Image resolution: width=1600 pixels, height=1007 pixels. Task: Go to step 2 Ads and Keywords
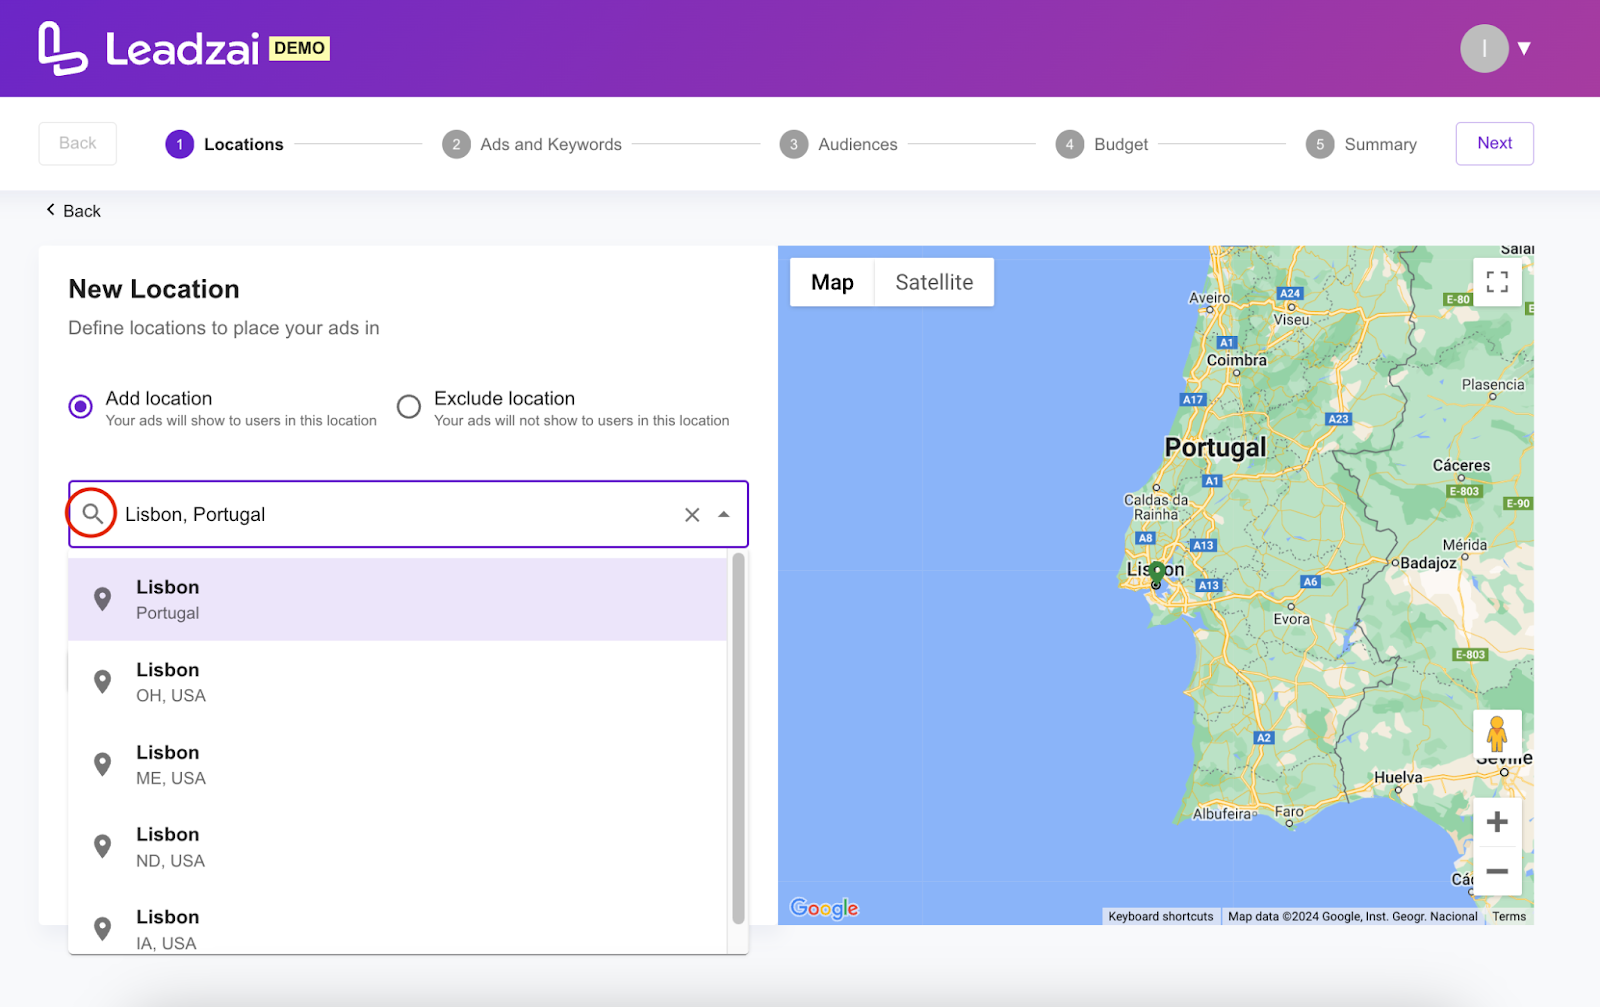click(532, 144)
